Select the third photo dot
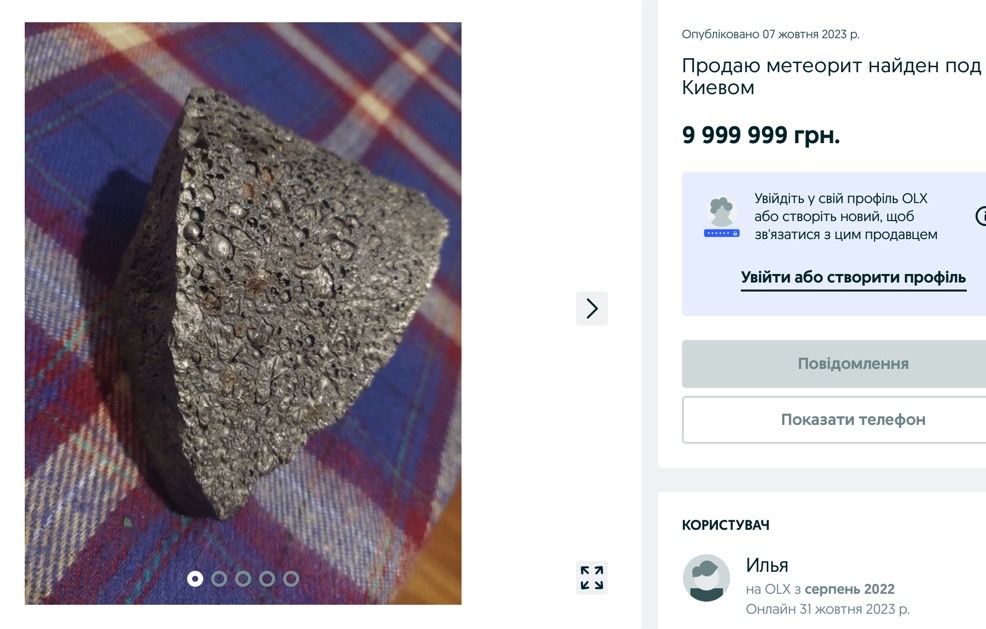Screen dimensions: 986x629 click(x=244, y=578)
